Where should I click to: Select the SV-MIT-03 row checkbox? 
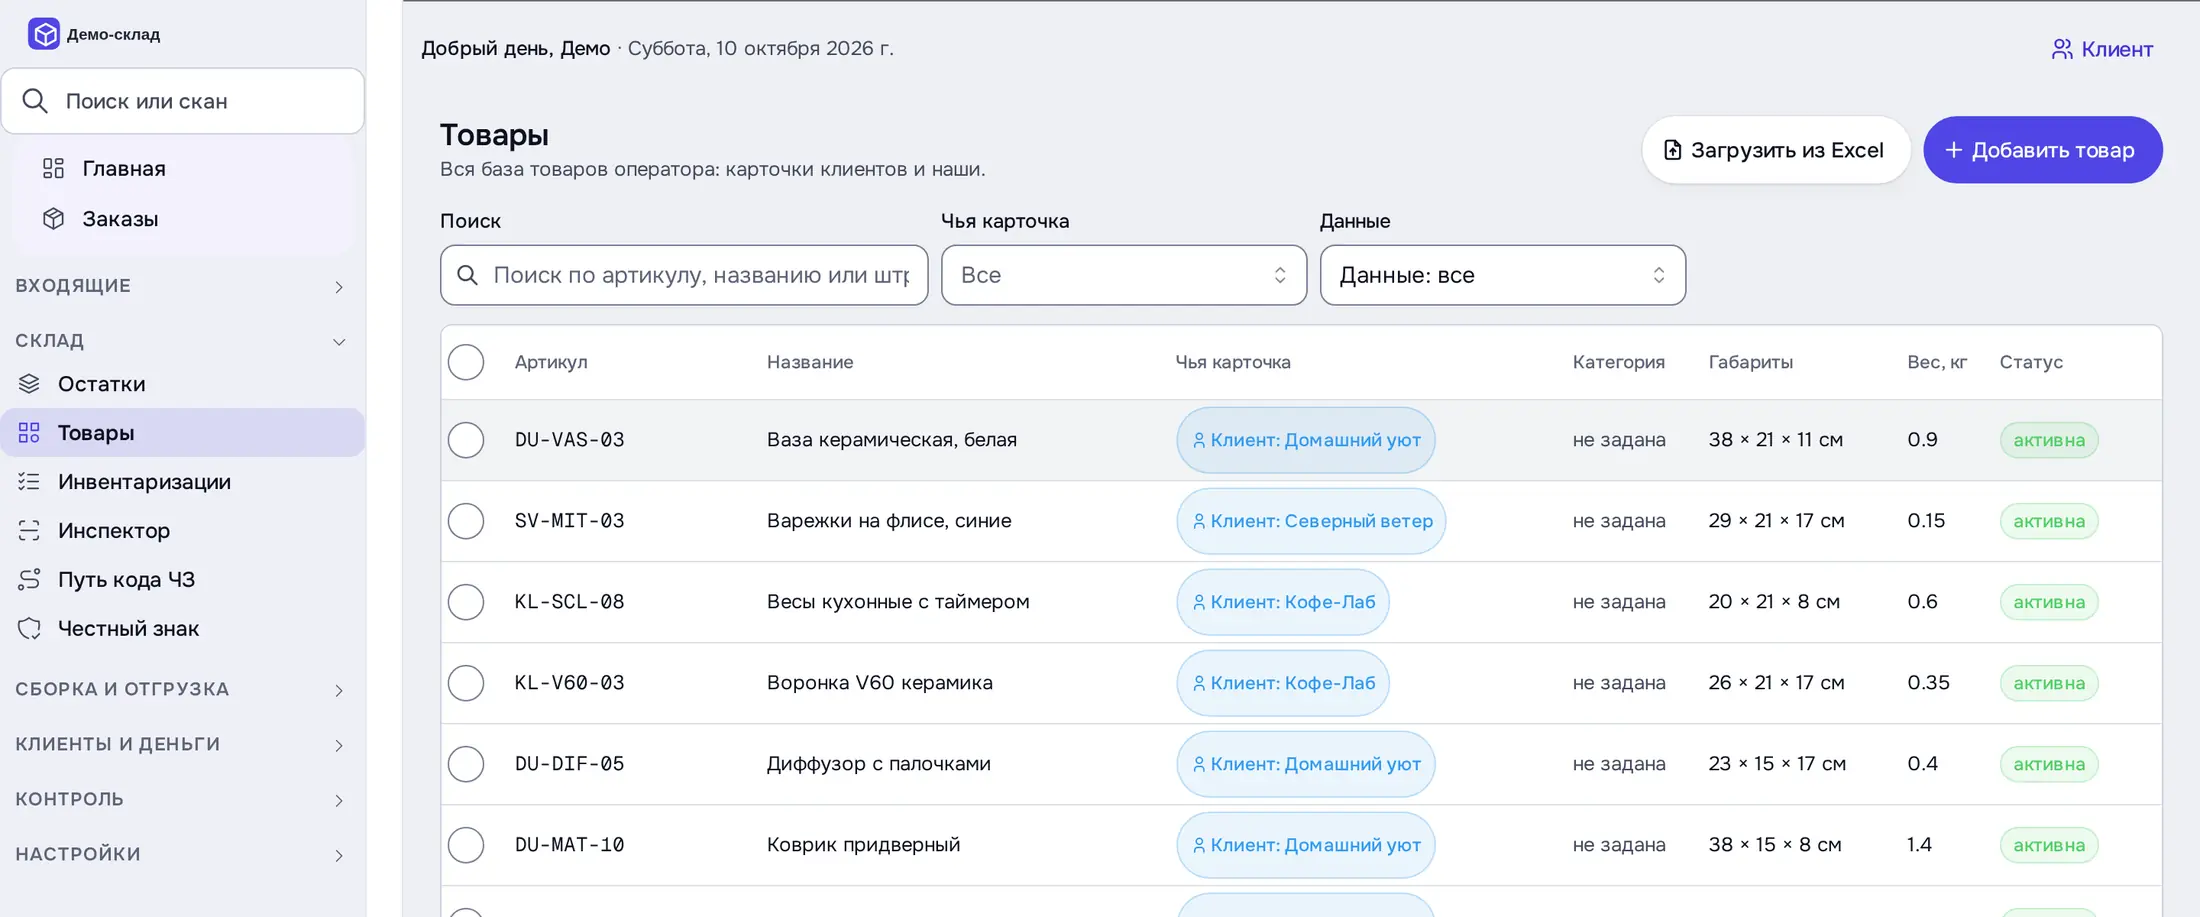[x=466, y=521]
